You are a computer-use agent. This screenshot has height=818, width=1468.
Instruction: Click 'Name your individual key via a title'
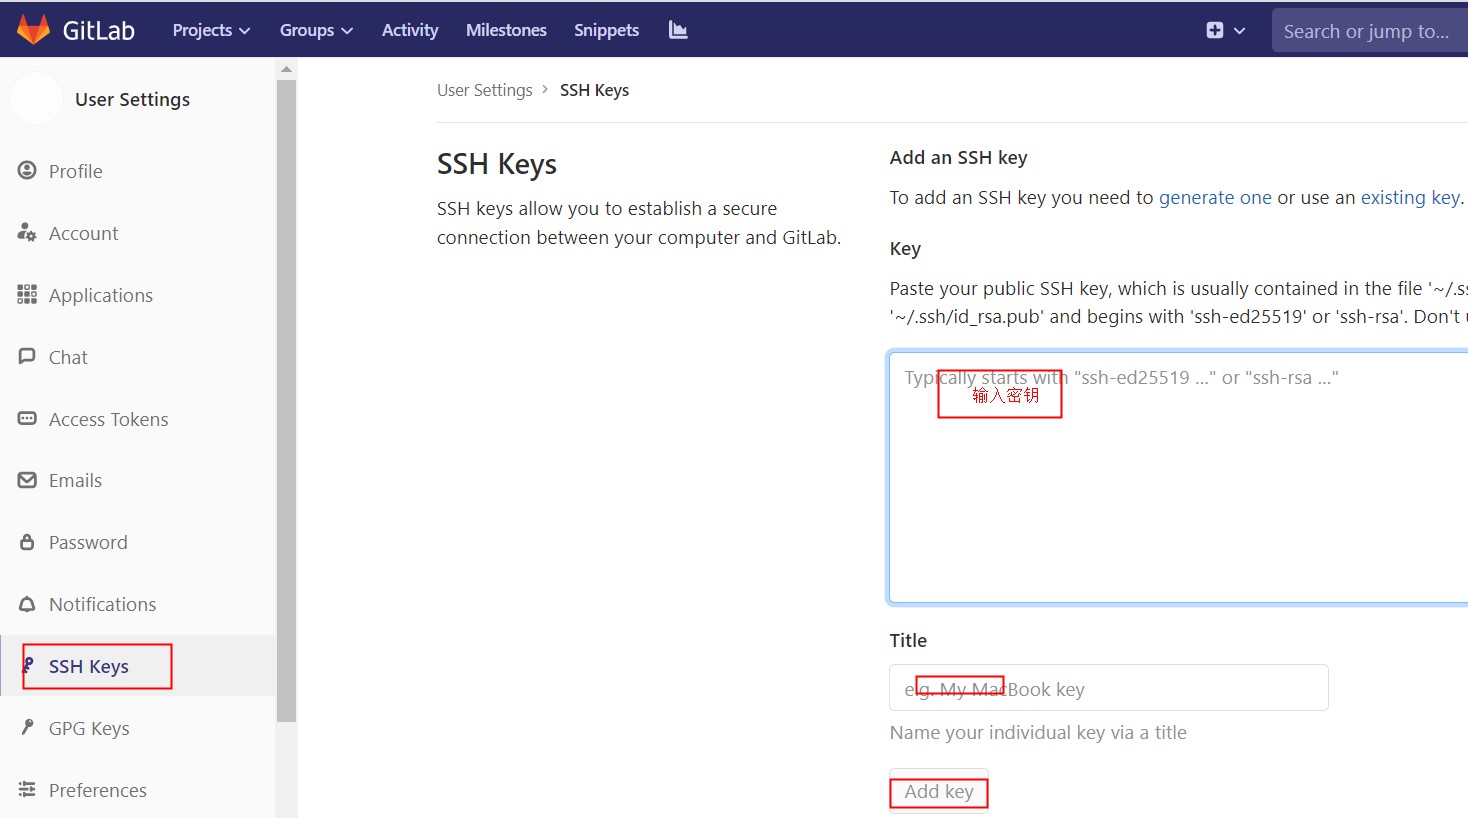point(1038,732)
